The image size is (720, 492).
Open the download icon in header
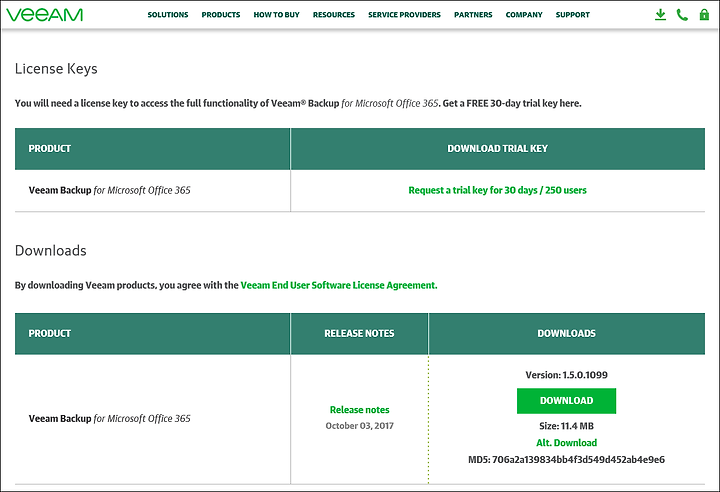click(660, 15)
